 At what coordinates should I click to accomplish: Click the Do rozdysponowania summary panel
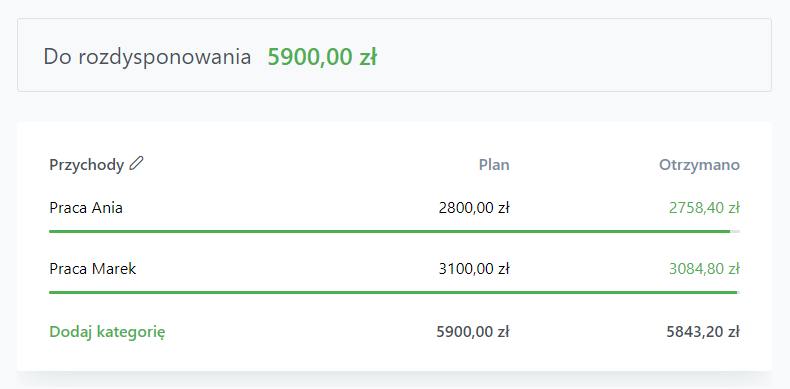(394, 55)
